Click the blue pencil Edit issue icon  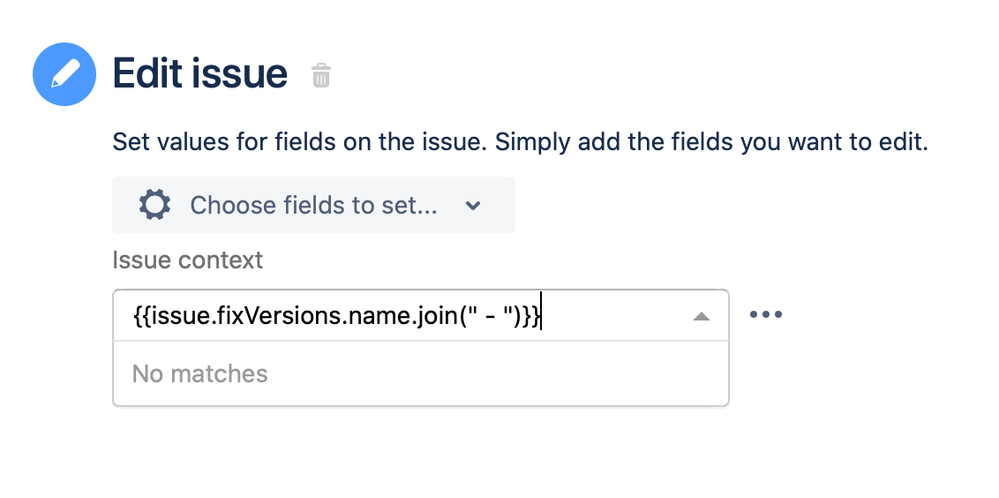pos(64,74)
